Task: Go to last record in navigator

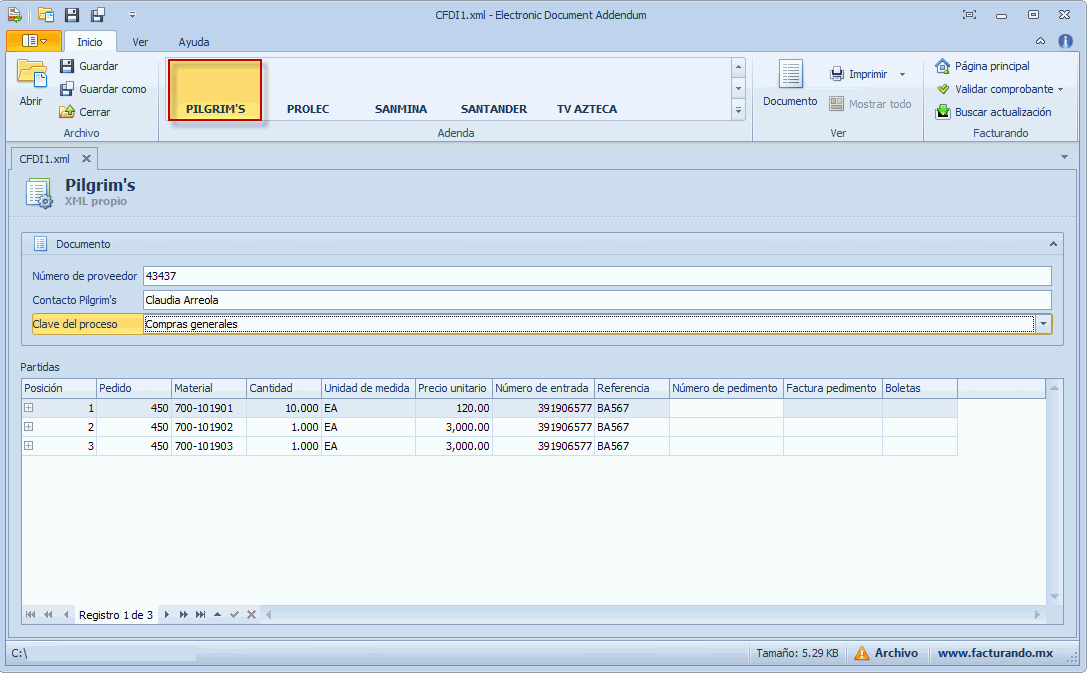Action: click(200, 615)
